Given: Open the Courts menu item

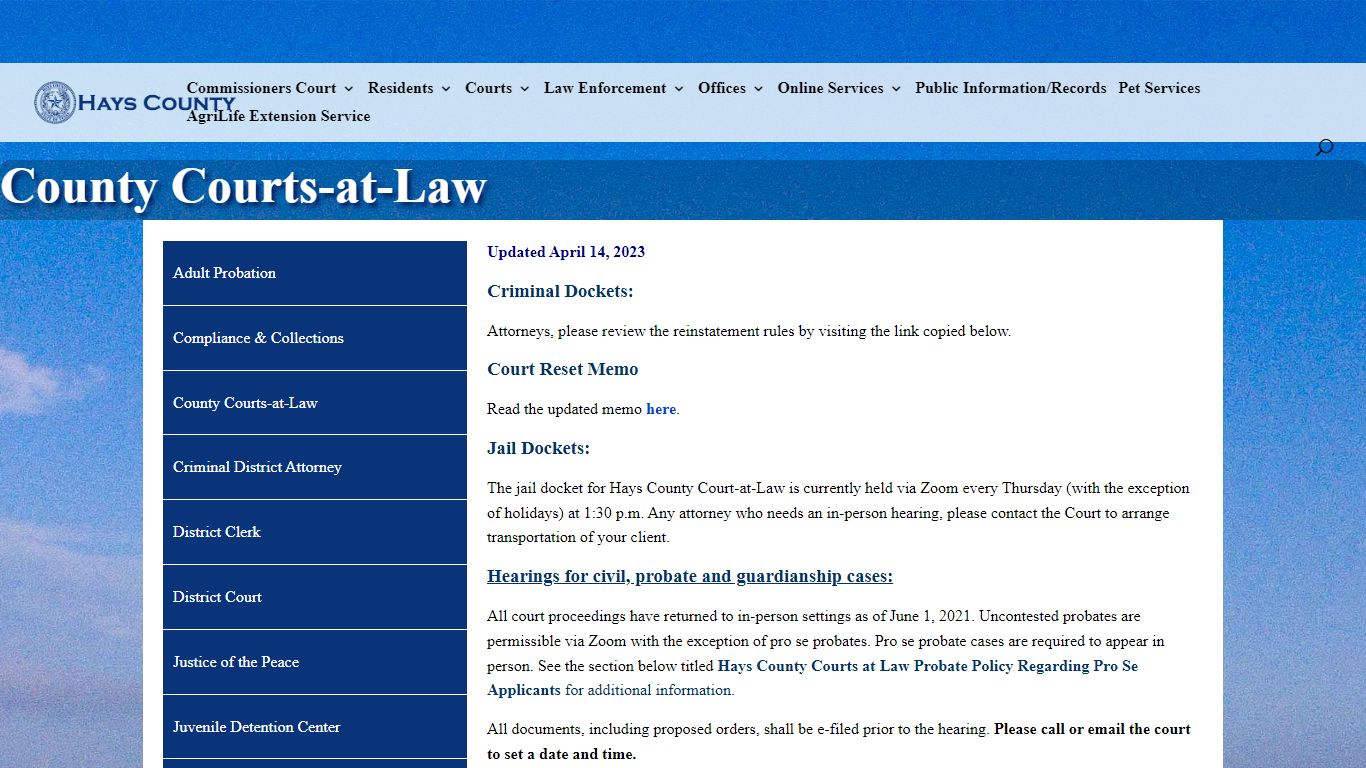Looking at the screenshot, I should point(488,88).
